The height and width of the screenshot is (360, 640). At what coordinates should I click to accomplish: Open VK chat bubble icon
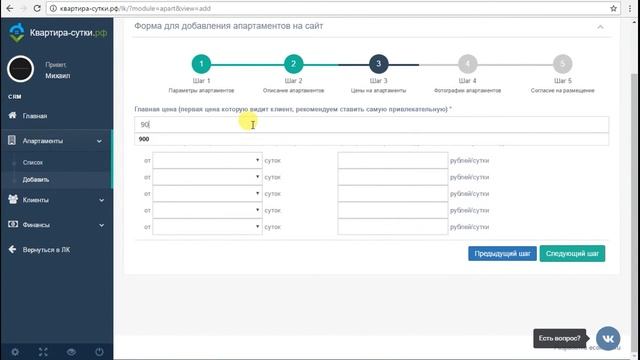click(608, 338)
